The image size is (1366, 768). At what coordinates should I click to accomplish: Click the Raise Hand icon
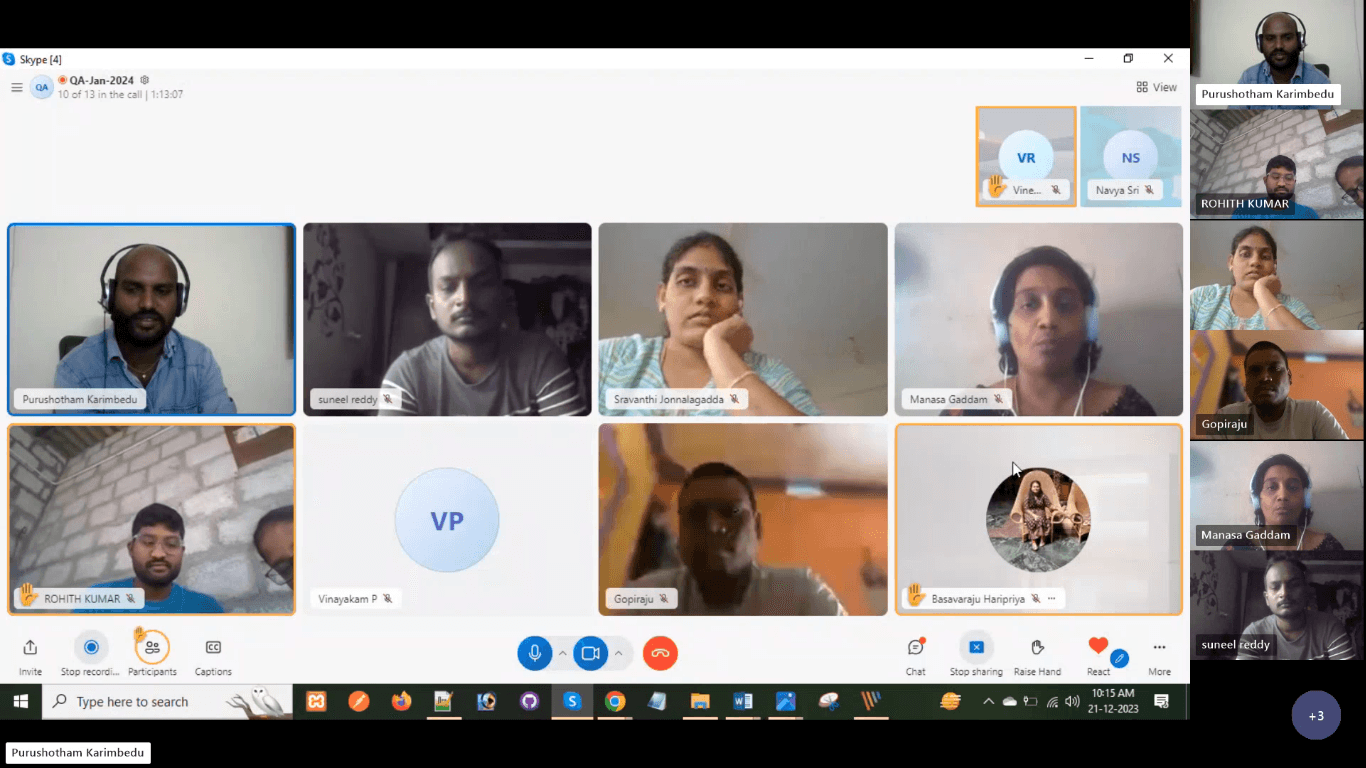point(1037,648)
